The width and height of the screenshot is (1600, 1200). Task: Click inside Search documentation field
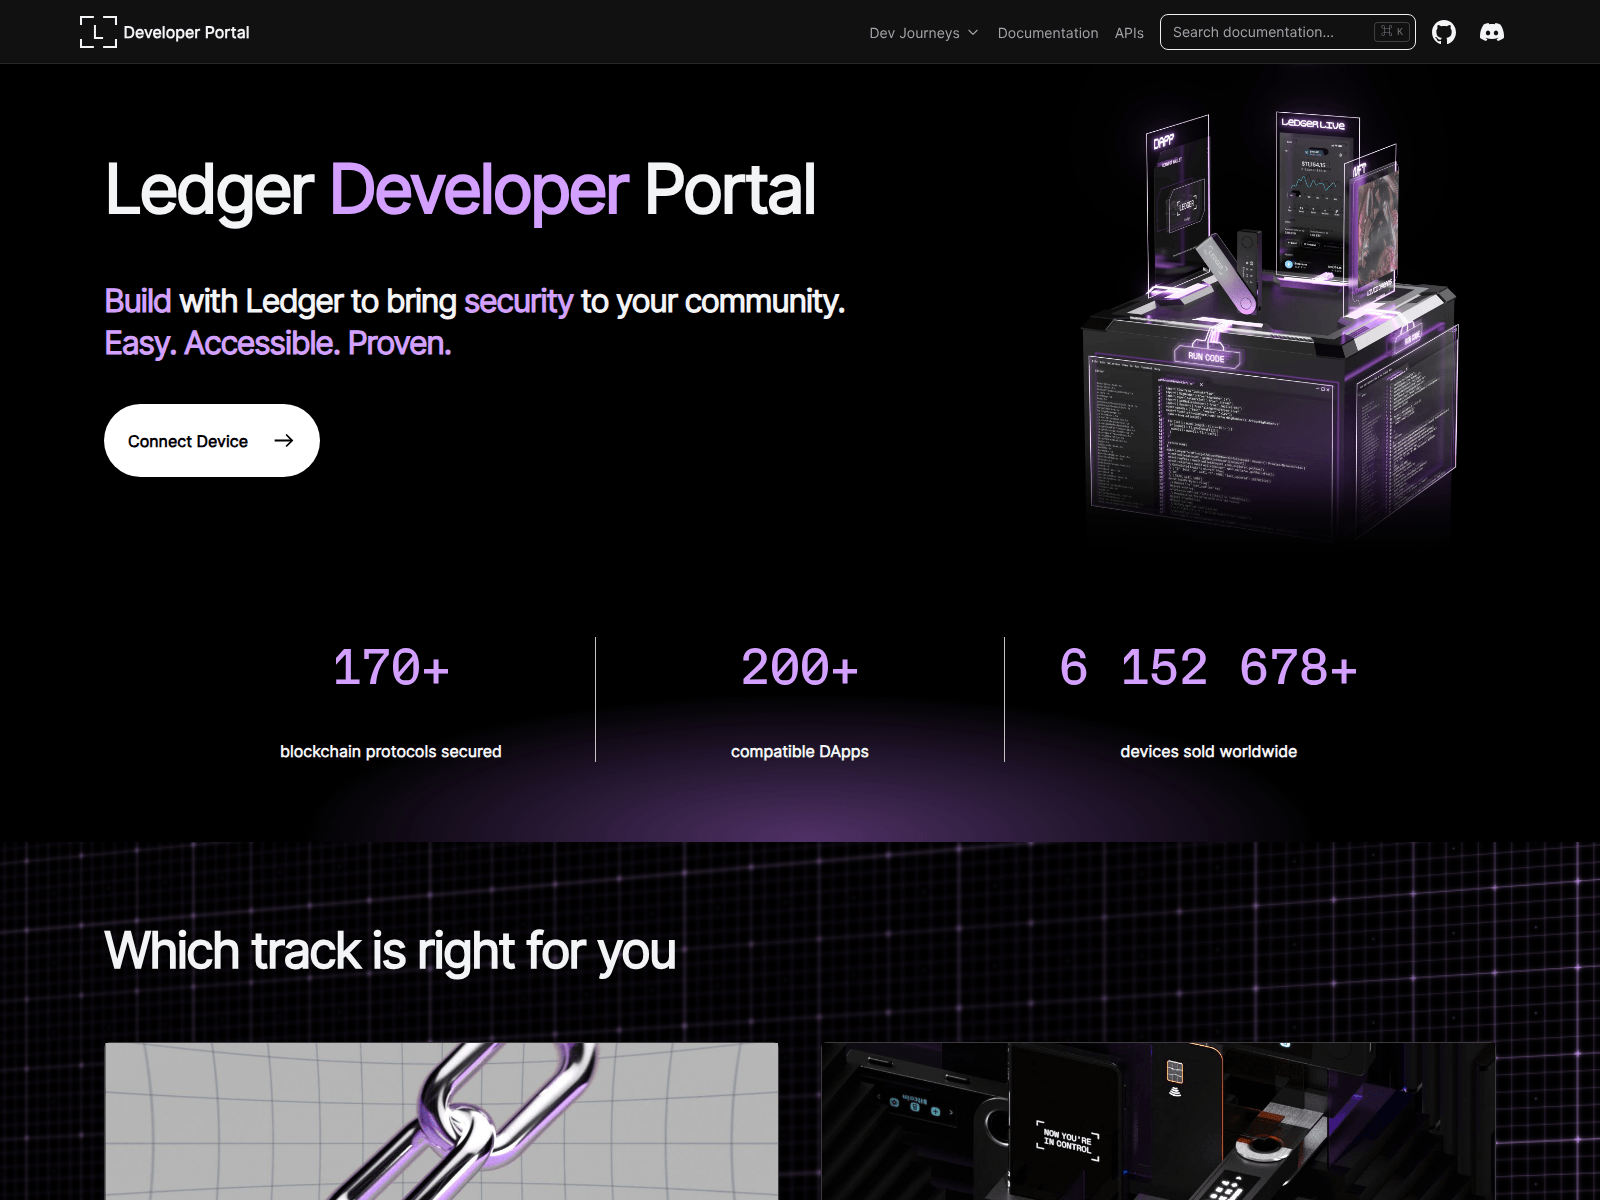pyautogui.click(x=1287, y=32)
